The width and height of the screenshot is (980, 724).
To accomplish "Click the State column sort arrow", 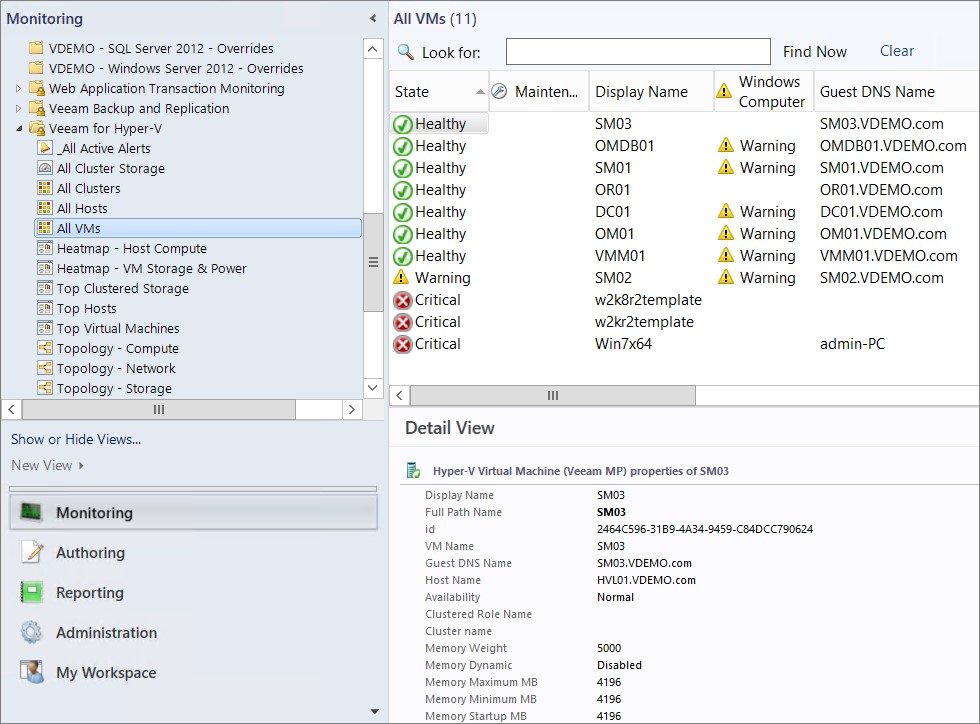I will [x=479, y=92].
